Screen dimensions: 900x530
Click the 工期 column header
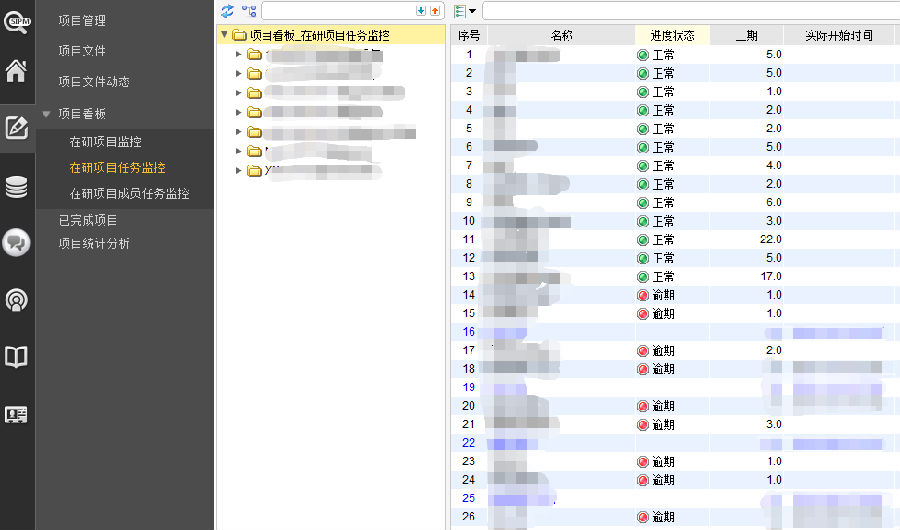tap(747, 36)
